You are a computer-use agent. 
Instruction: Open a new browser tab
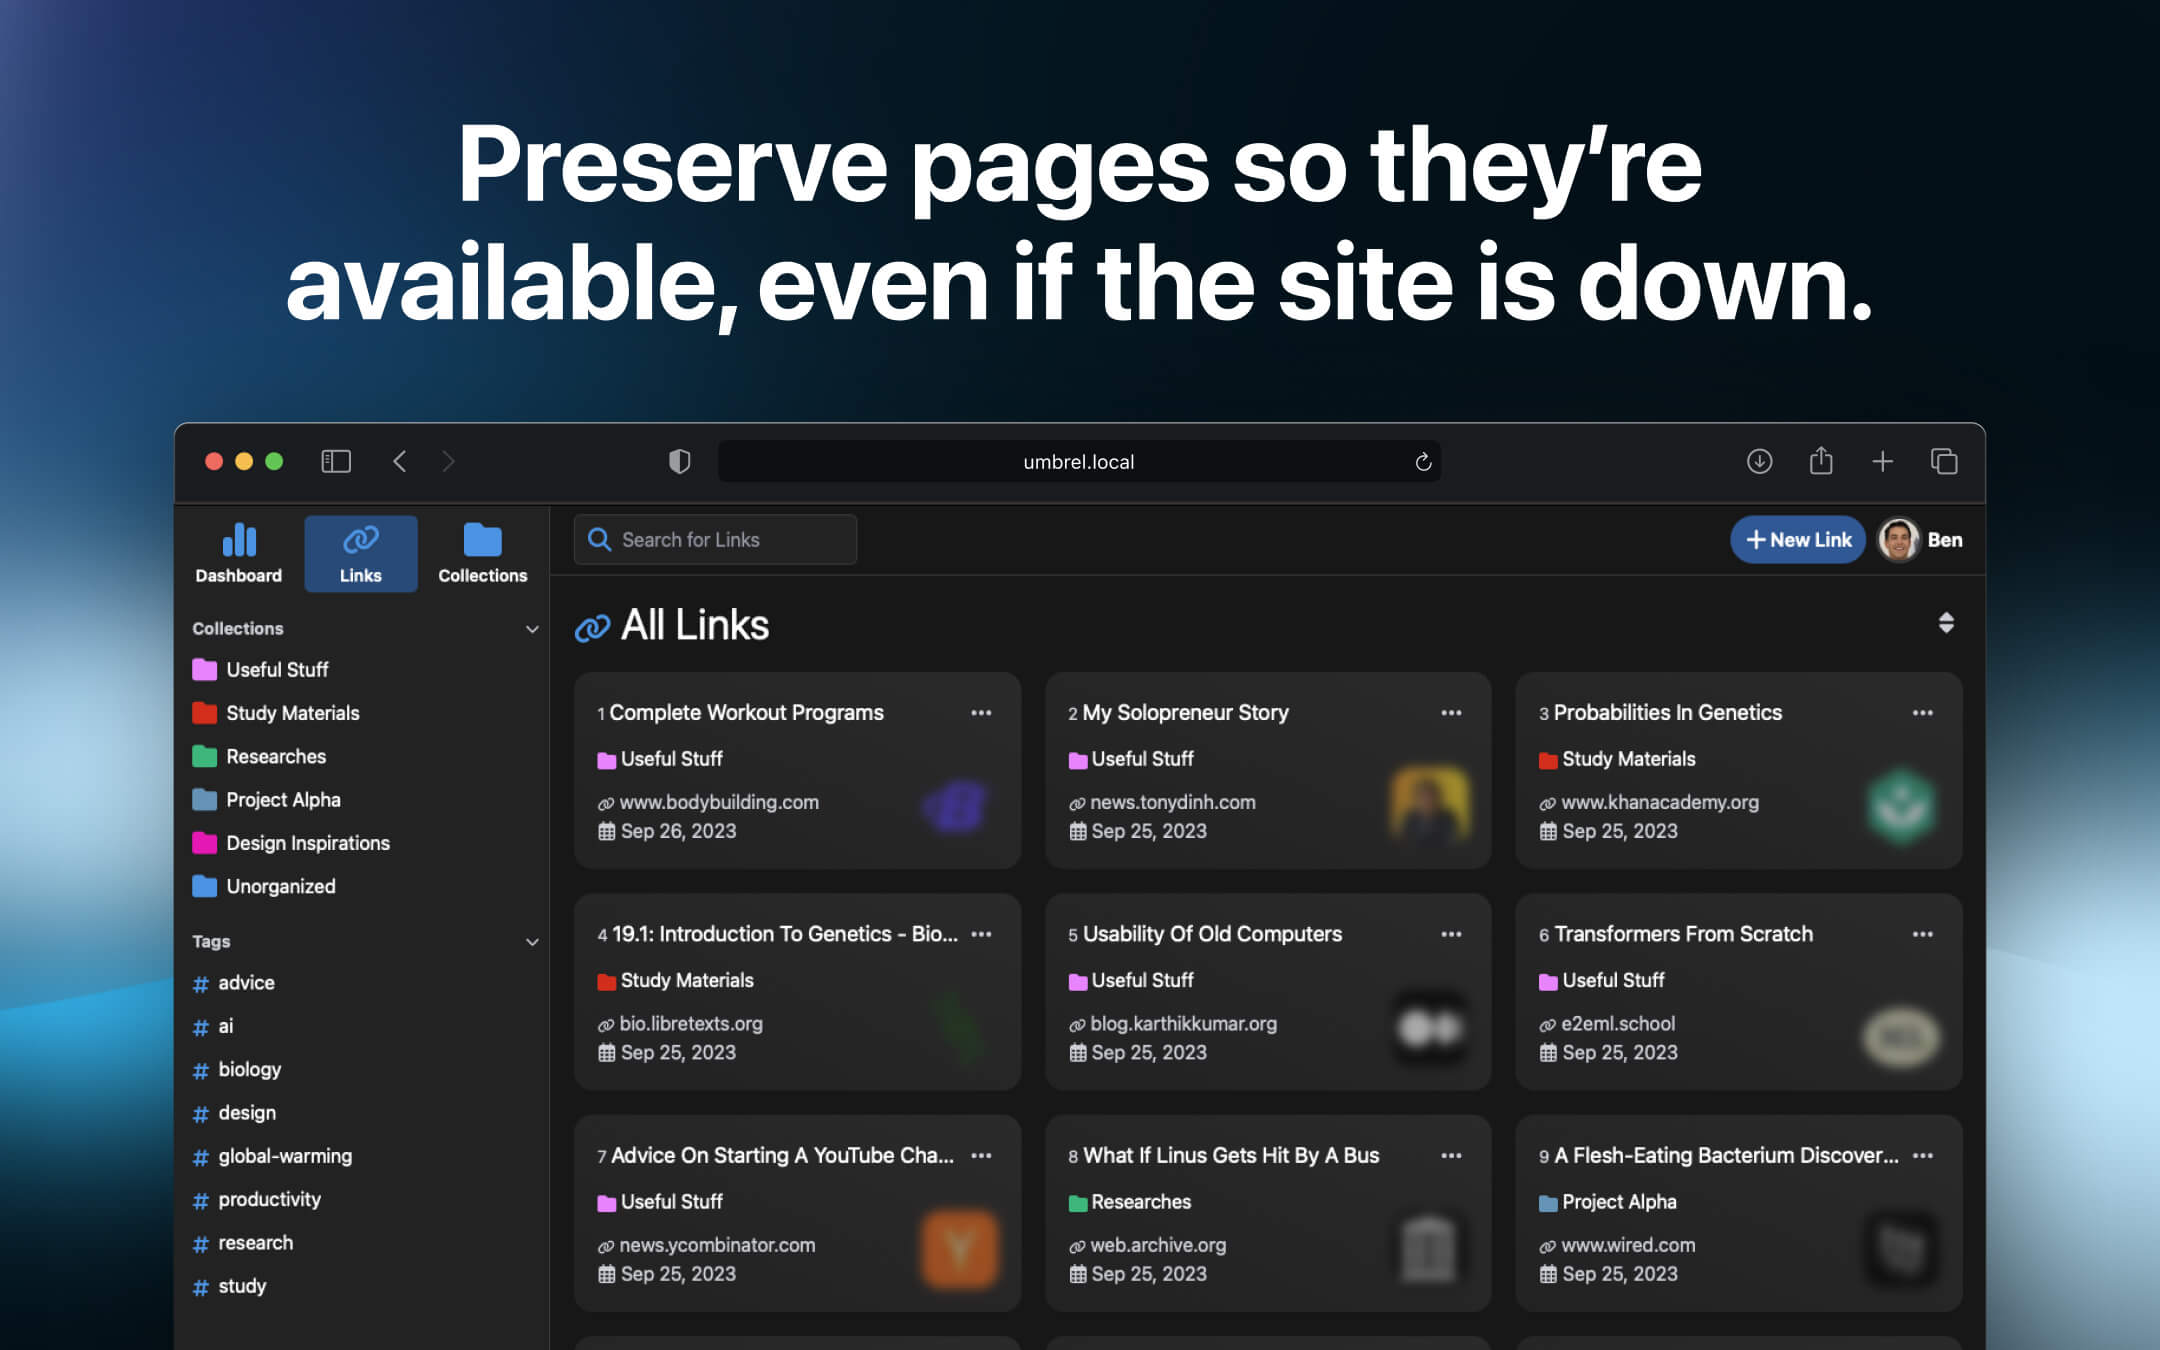(1882, 461)
